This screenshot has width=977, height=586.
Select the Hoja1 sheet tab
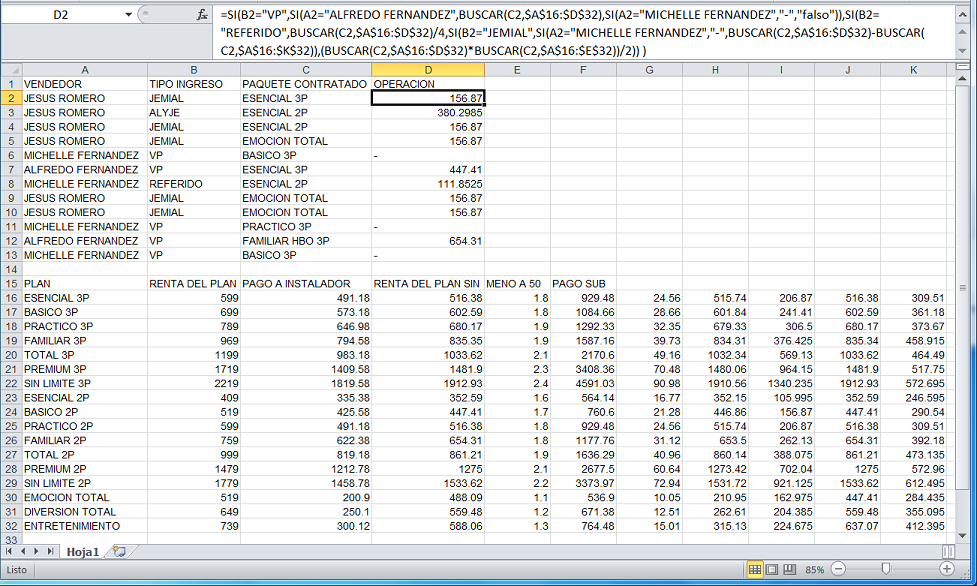coord(82,552)
